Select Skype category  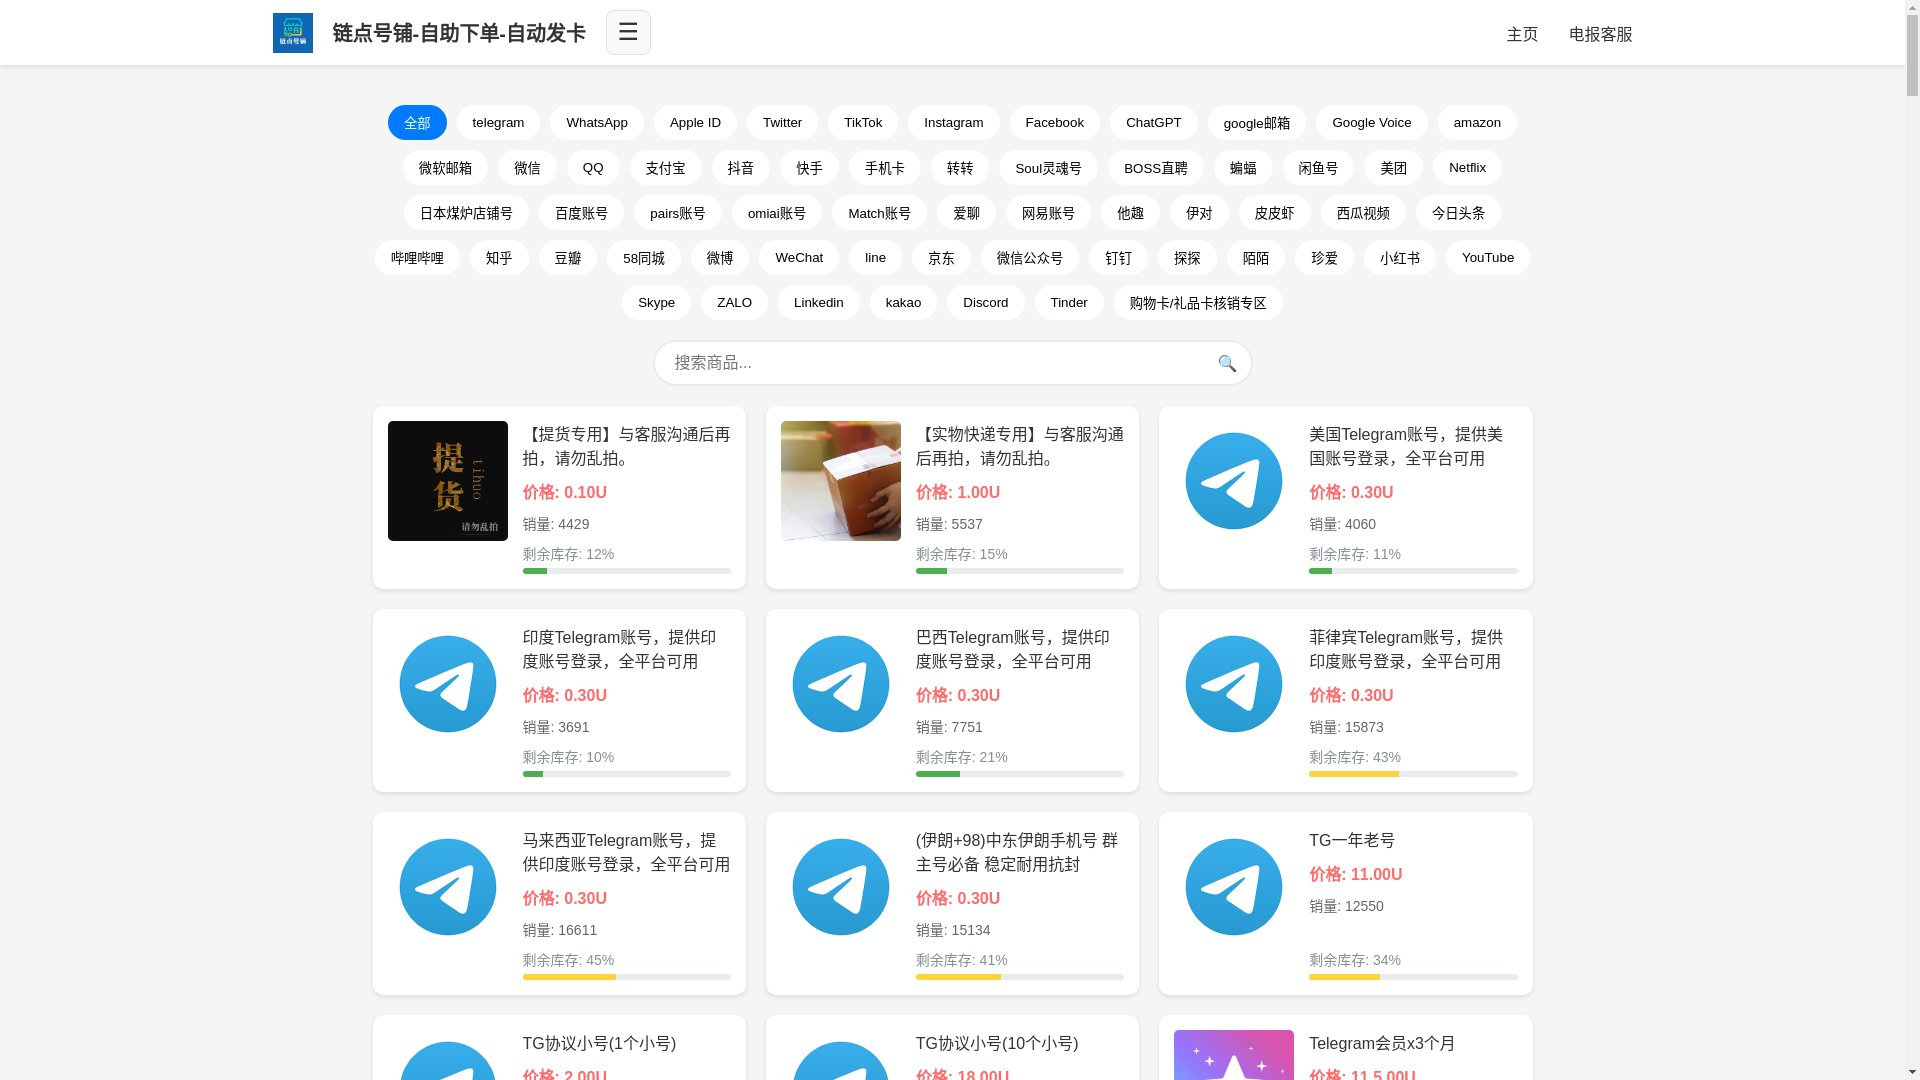(x=656, y=302)
